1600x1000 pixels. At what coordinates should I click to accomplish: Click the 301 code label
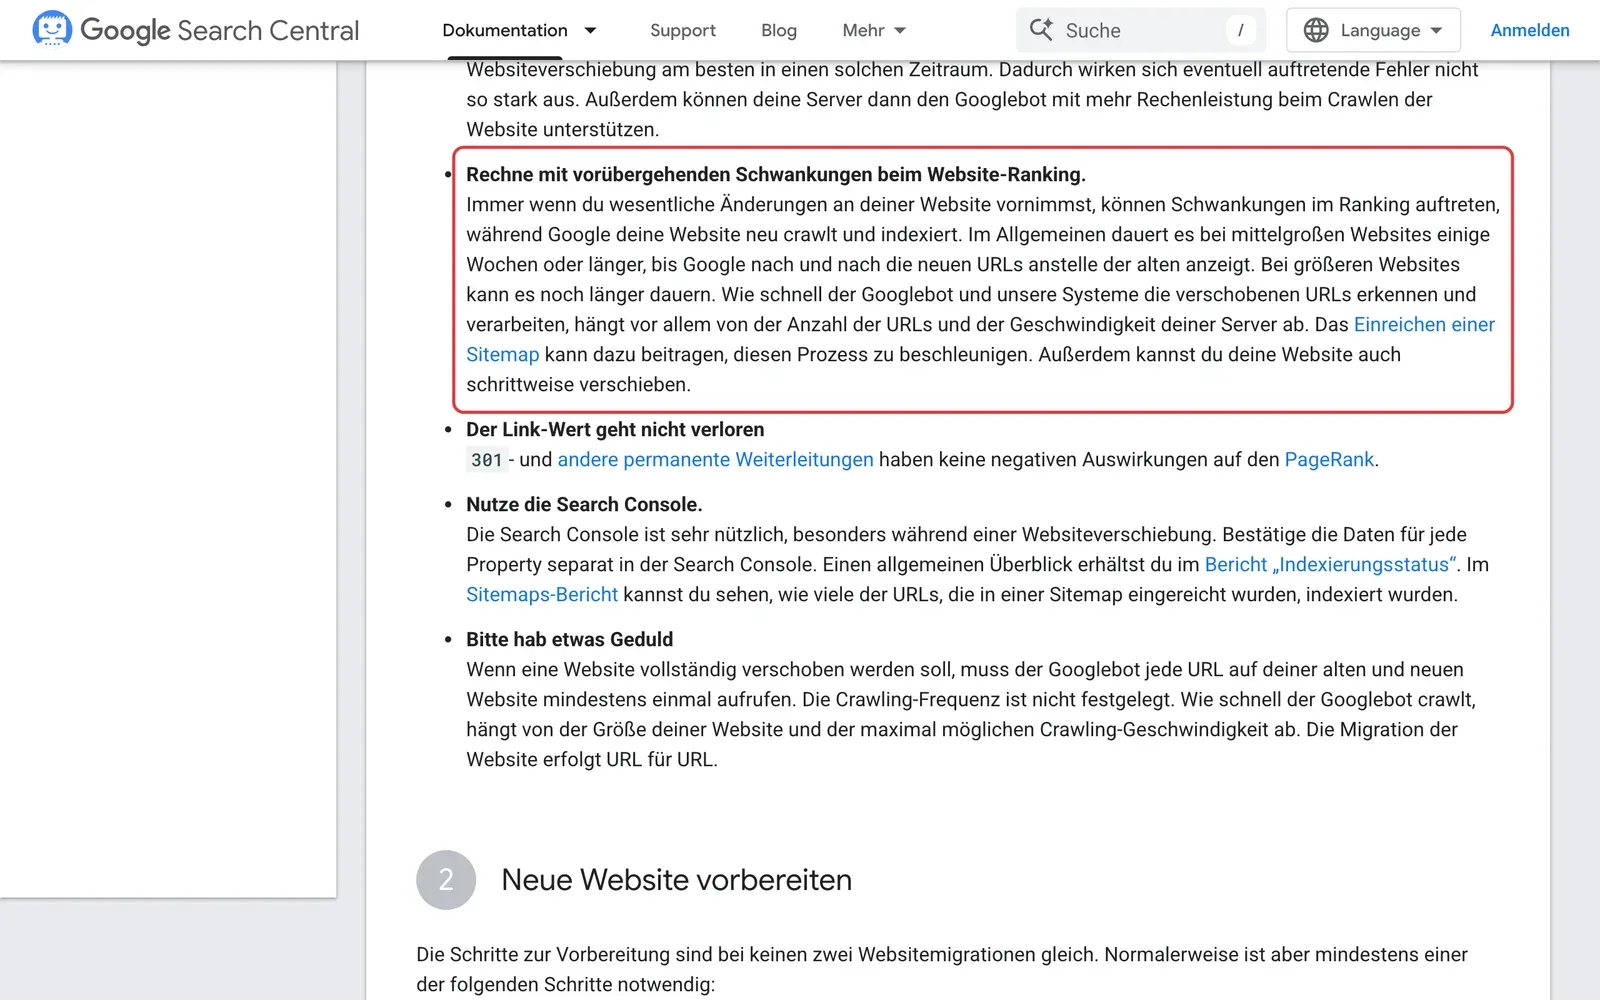486,460
